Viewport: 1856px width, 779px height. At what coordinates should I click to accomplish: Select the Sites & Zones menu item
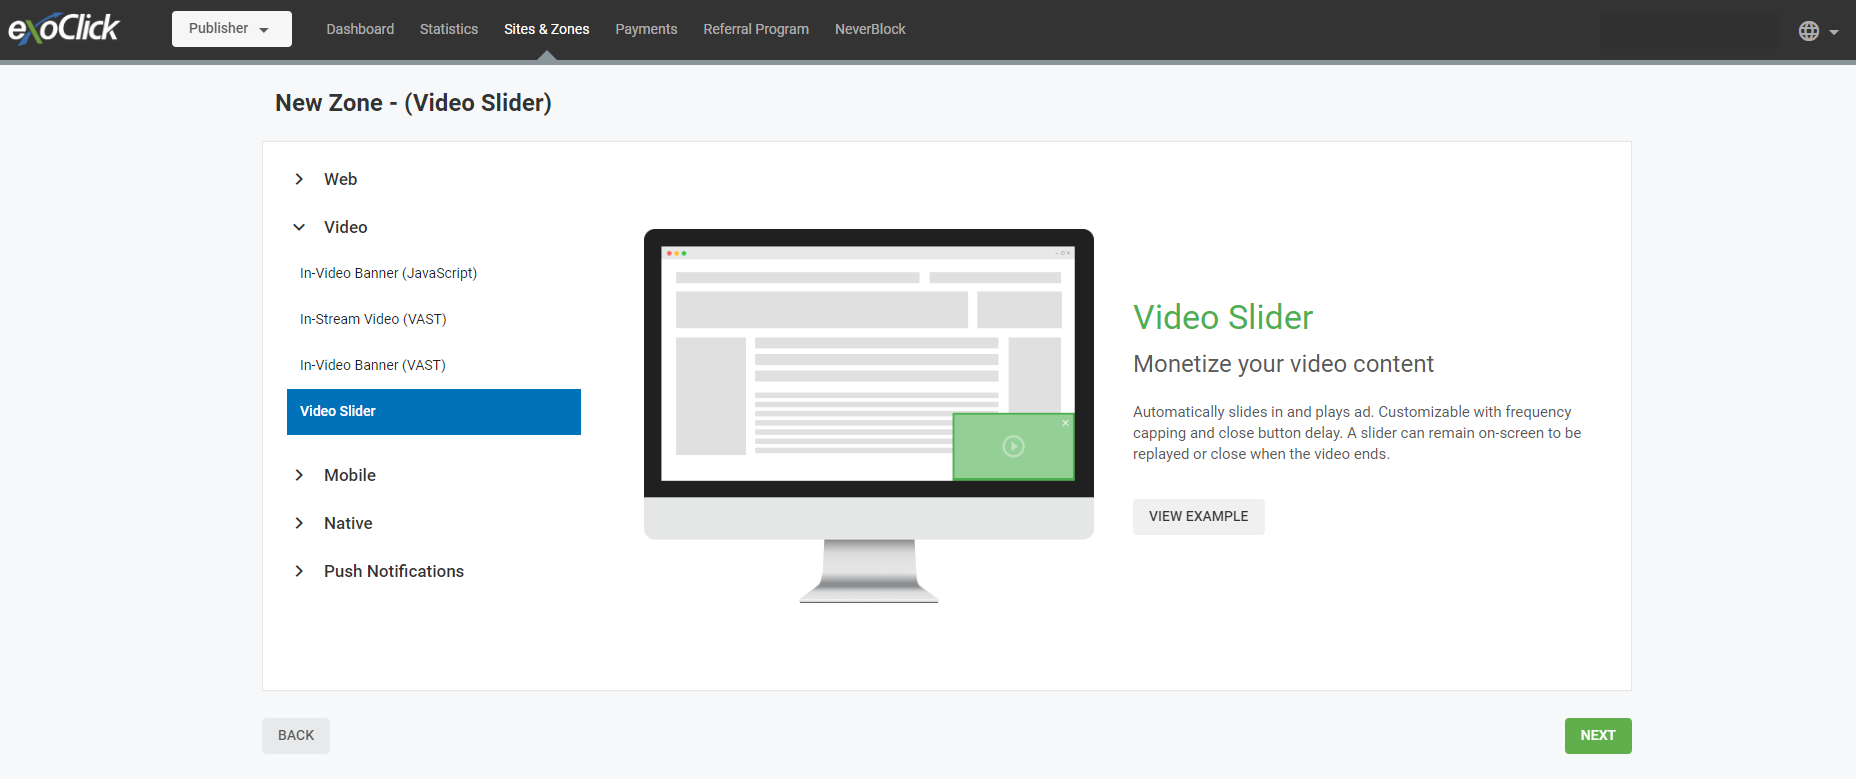pyautogui.click(x=547, y=29)
